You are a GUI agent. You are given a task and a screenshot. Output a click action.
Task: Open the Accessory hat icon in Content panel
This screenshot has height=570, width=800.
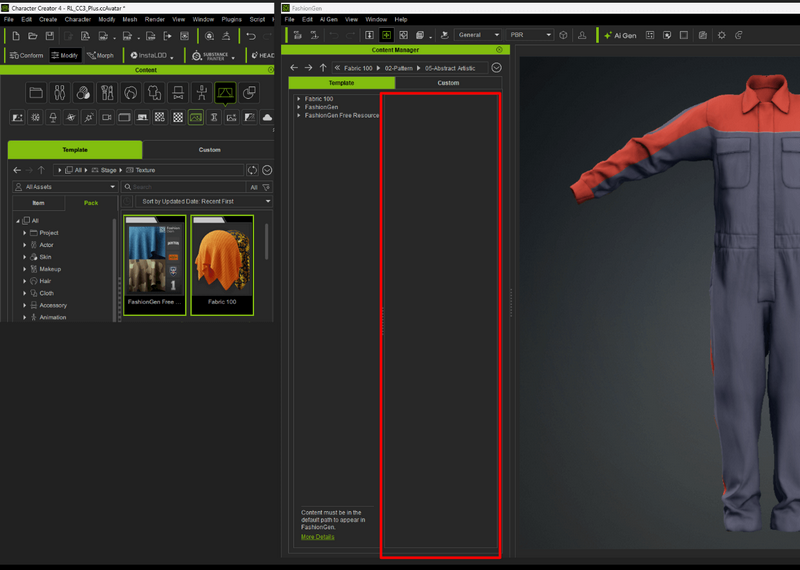coord(178,93)
